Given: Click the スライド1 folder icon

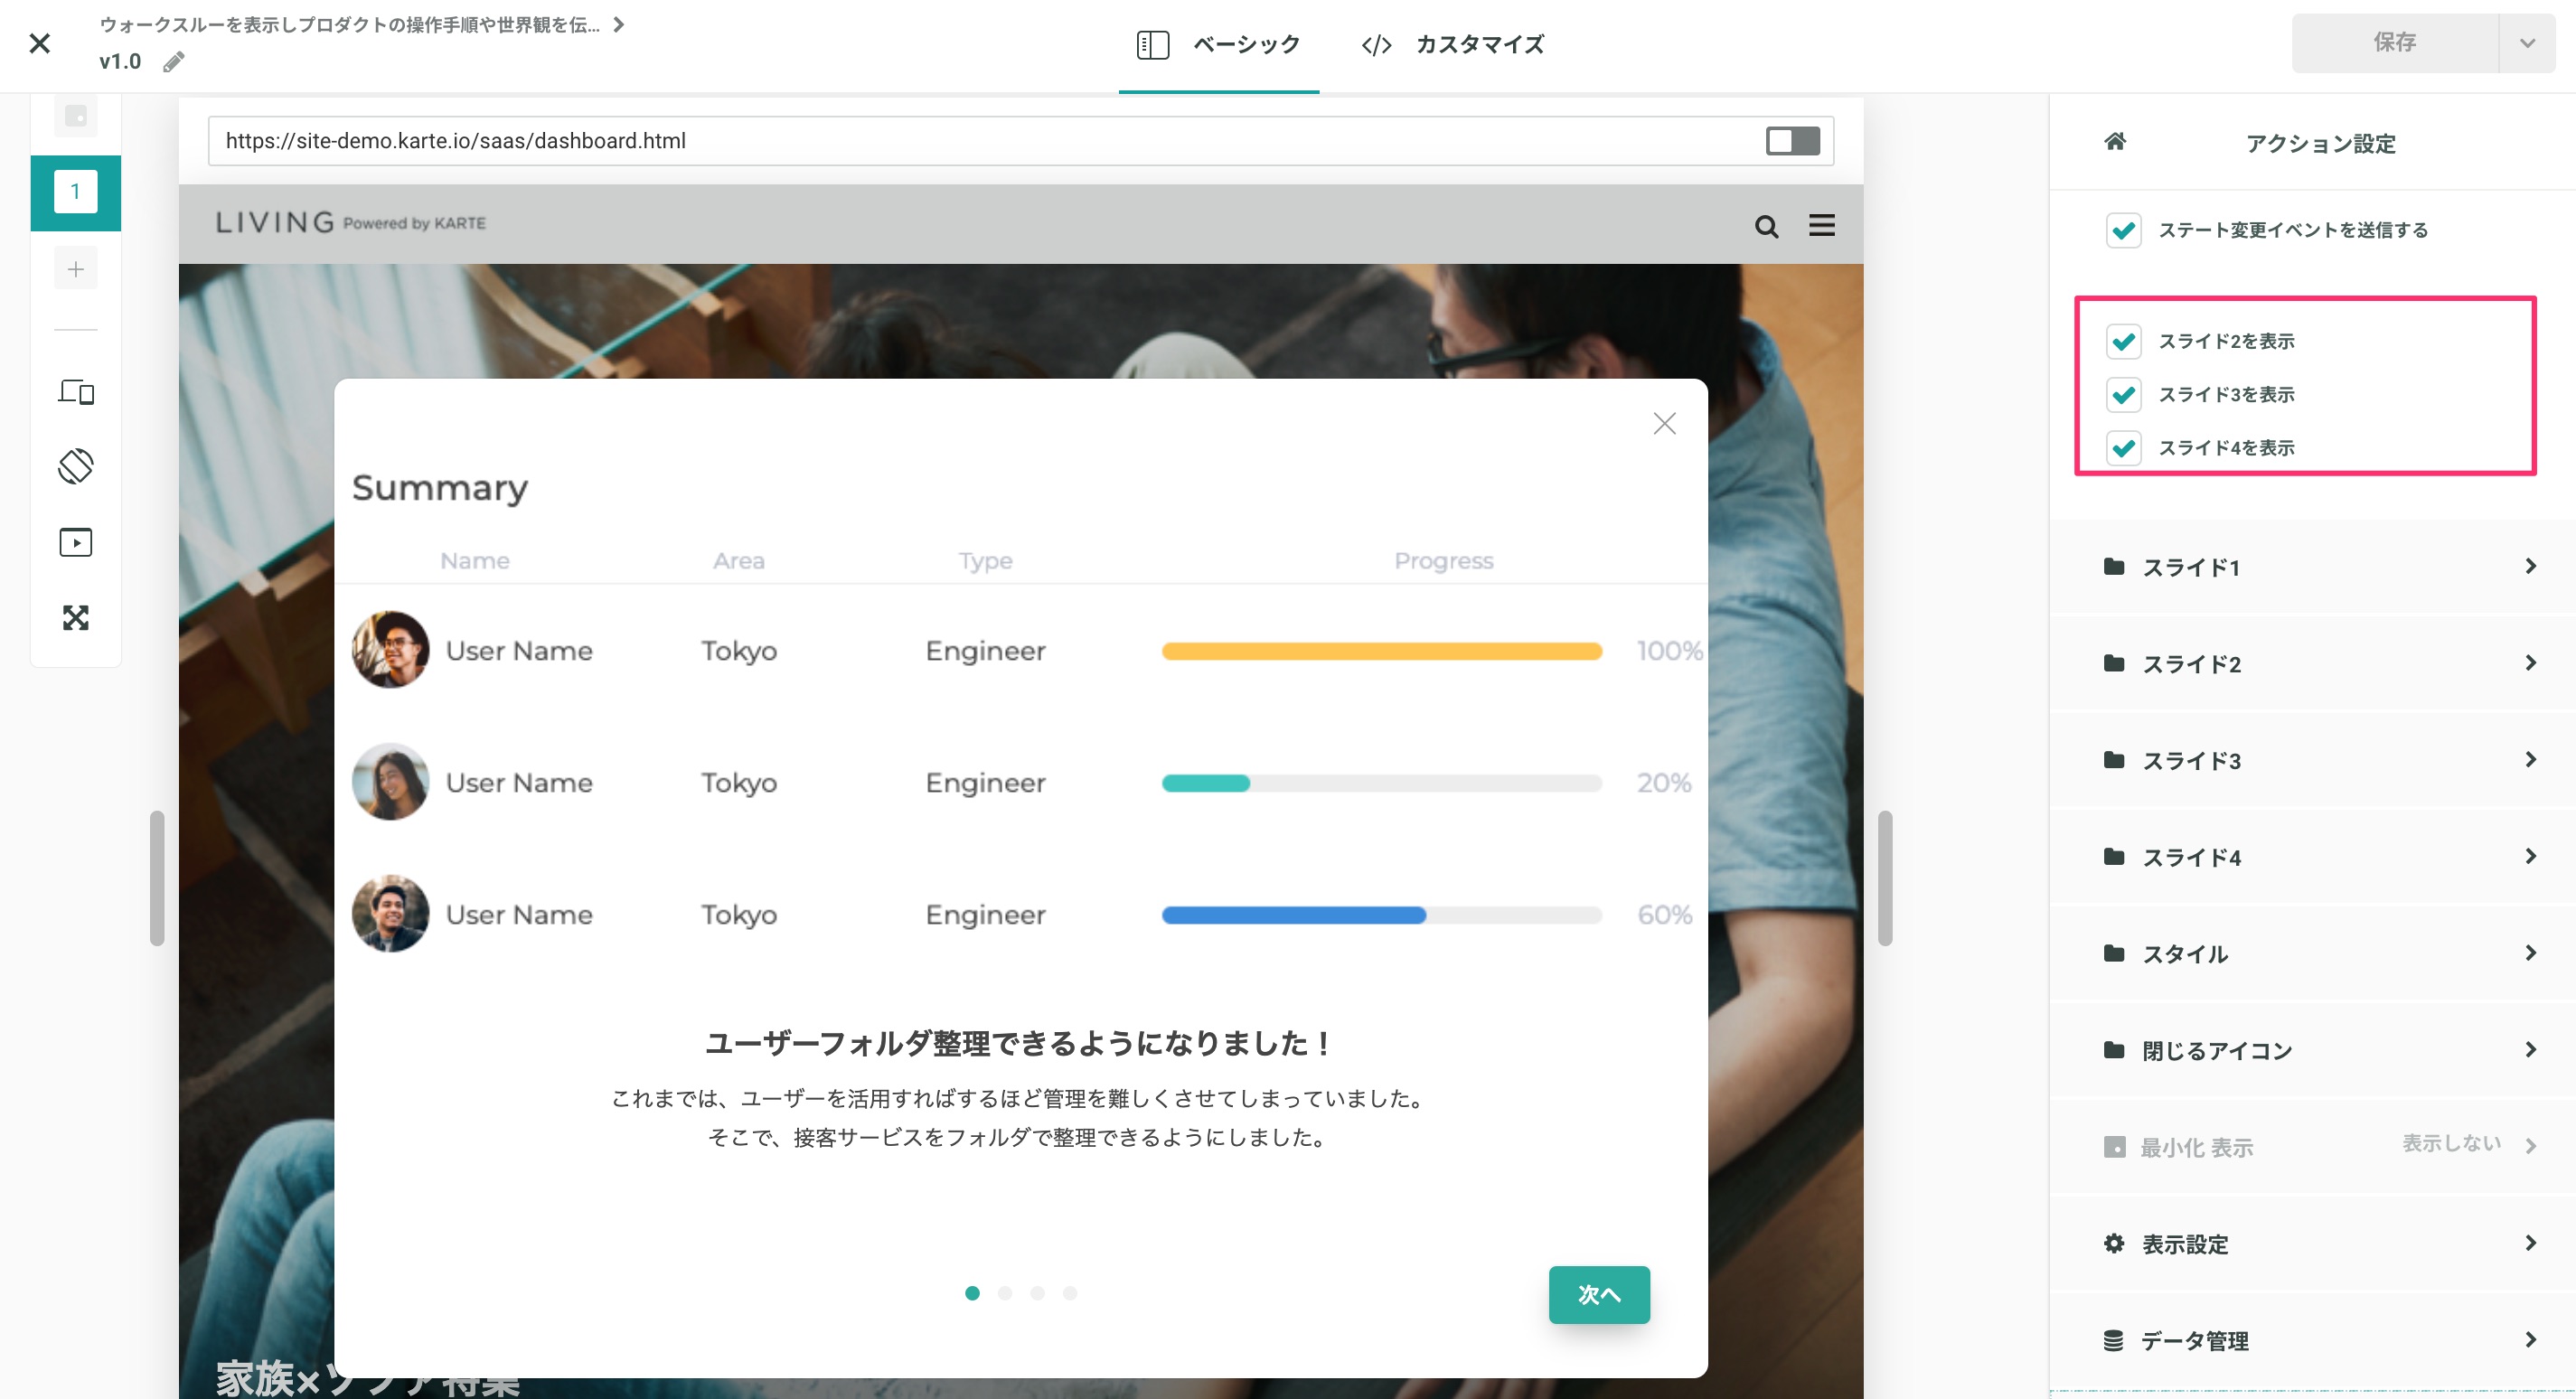Looking at the screenshot, I should coord(2113,566).
